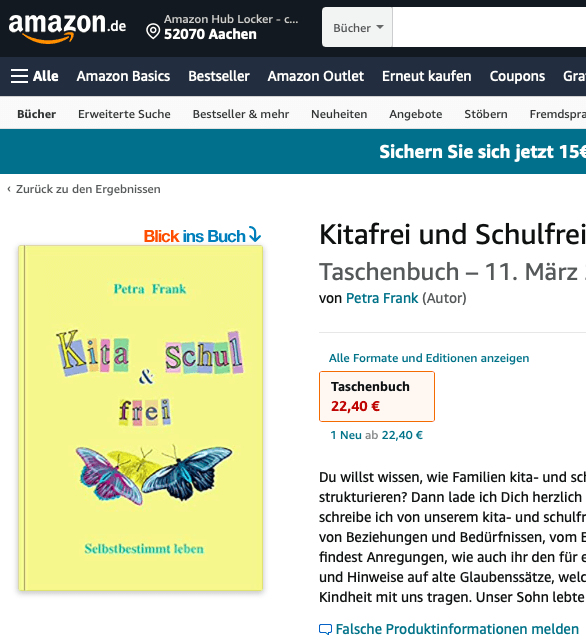The image size is (586, 637).
Task: Click the delivery location pin icon
Action: click(x=153, y=31)
